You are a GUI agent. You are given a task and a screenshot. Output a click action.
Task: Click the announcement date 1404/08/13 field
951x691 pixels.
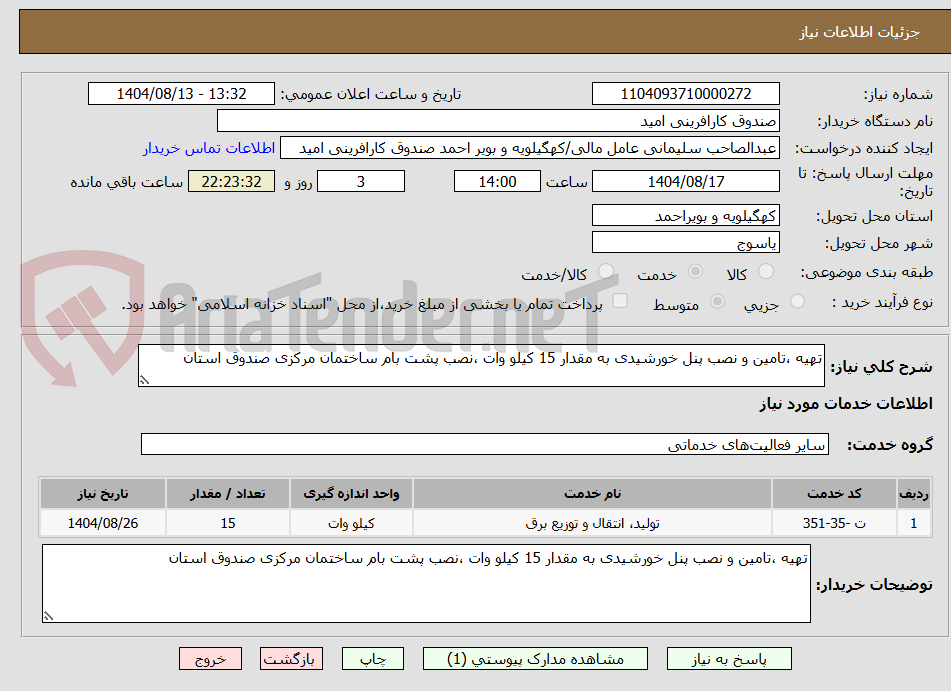pos(180,93)
